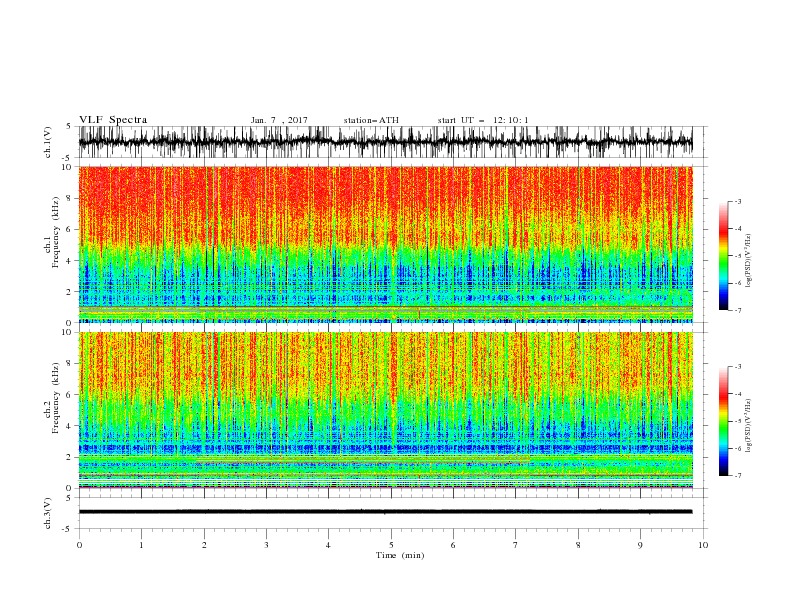Click time axis tick label "6"
The width and height of the screenshot is (792, 612).
click(453, 545)
